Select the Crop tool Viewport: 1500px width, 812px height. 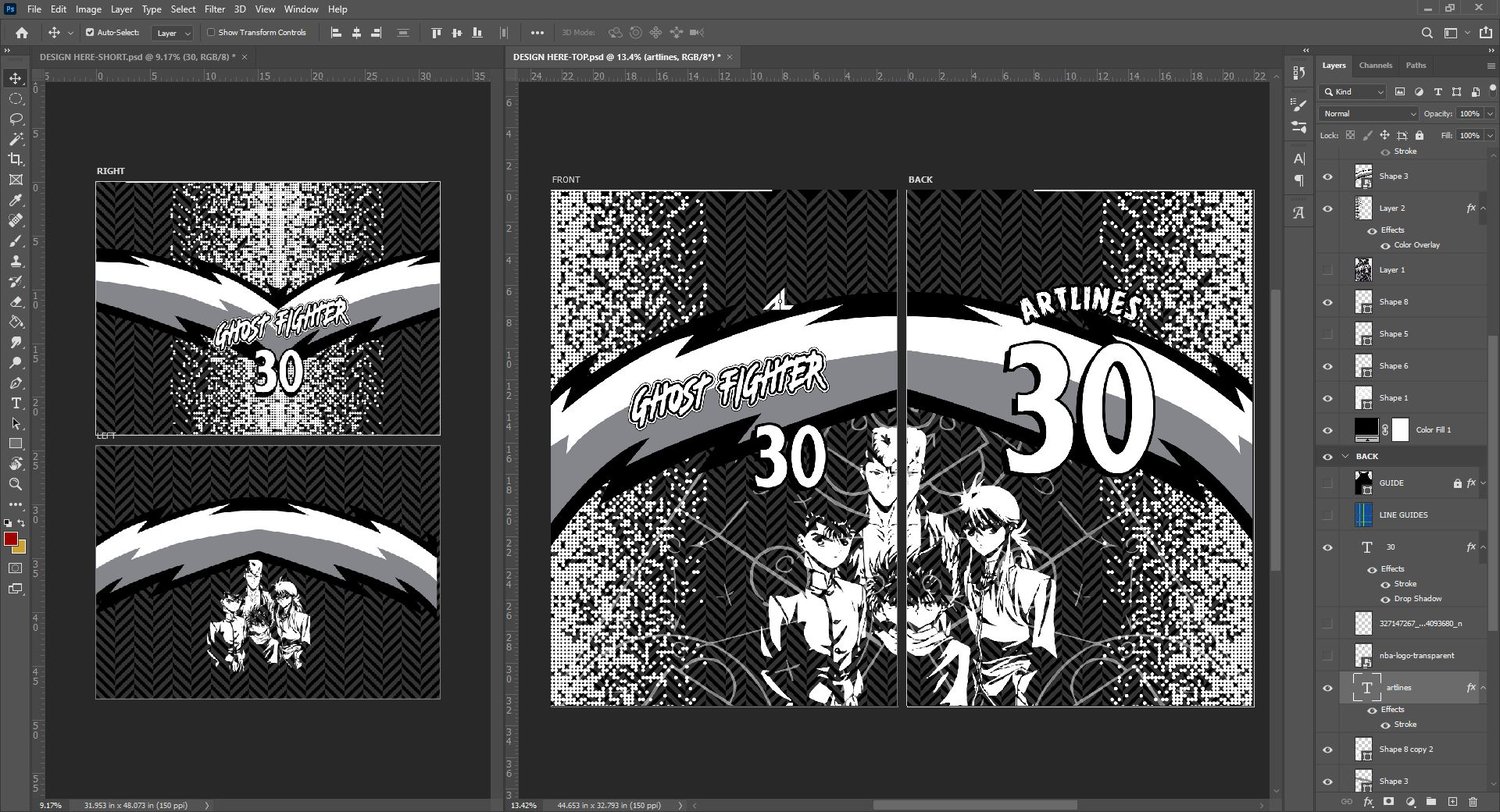point(15,159)
